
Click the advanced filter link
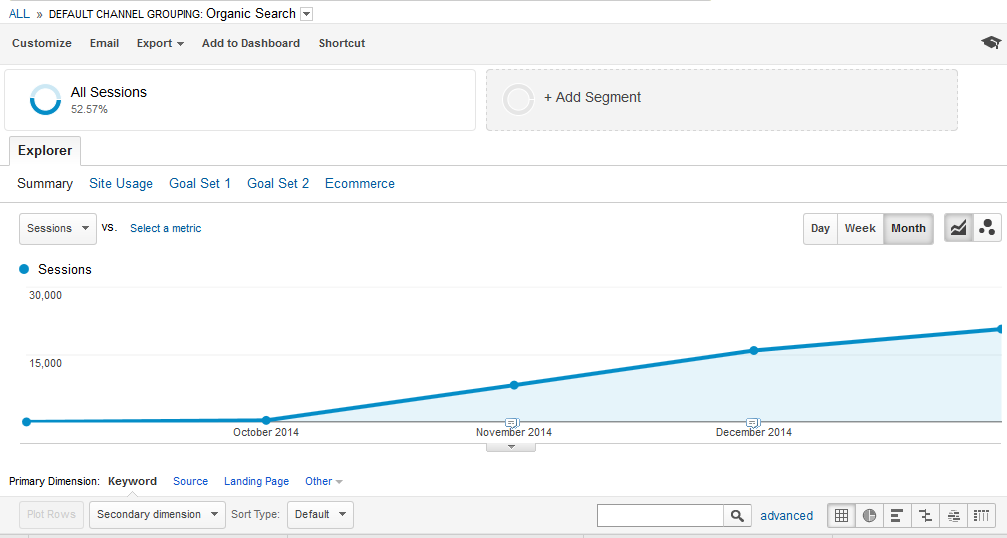pyautogui.click(x=786, y=516)
